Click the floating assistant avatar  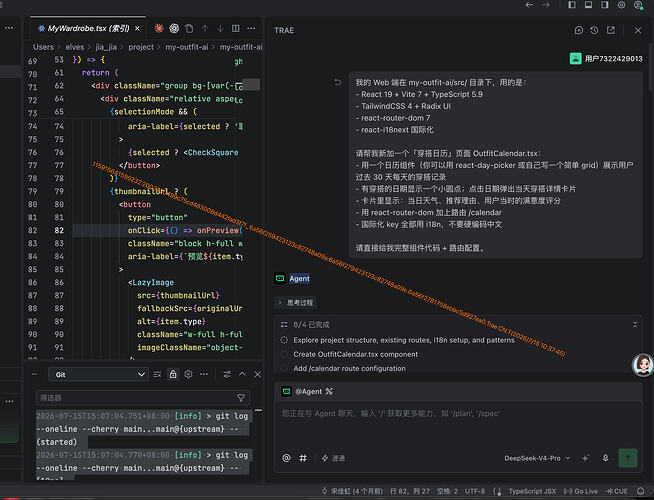[x=643, y=365]
